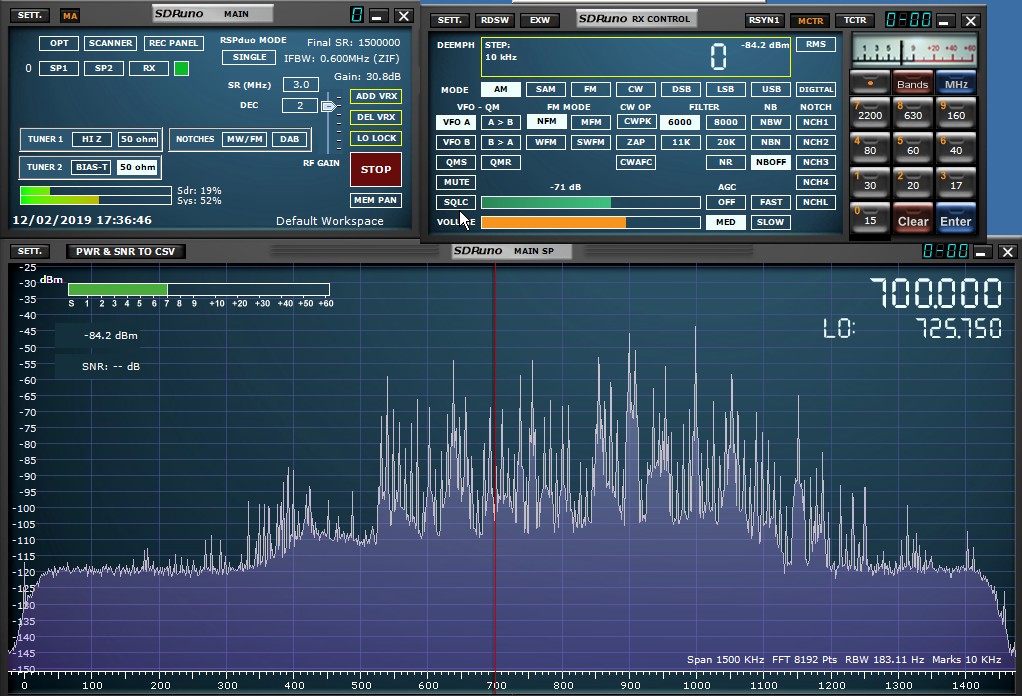This screenshot has width=1022, height=696.
Task: Click keypad band button 15
Action: pos(870,218)
